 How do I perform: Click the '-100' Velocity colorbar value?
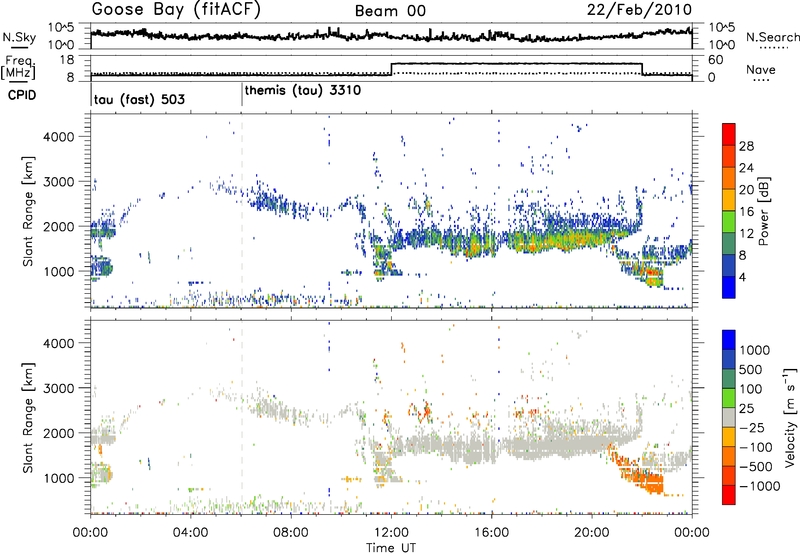[x=756, y=447]
